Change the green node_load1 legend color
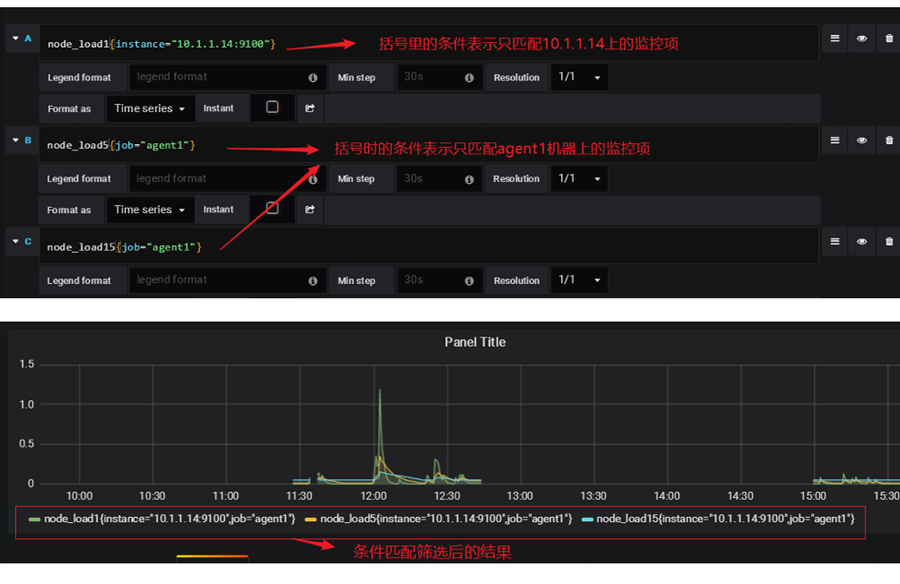The width and height of the screenshot is (900, 584). point(34,520)
